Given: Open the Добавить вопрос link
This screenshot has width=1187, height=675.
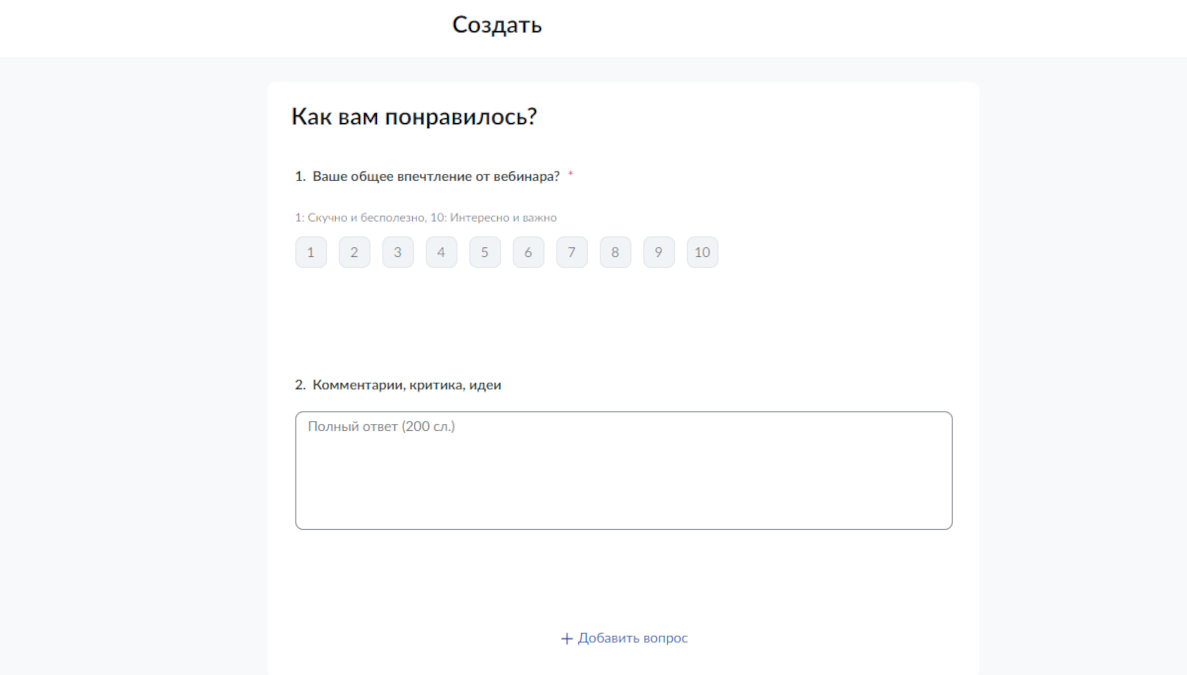Looking at the screenshot, I should point(631,637).
